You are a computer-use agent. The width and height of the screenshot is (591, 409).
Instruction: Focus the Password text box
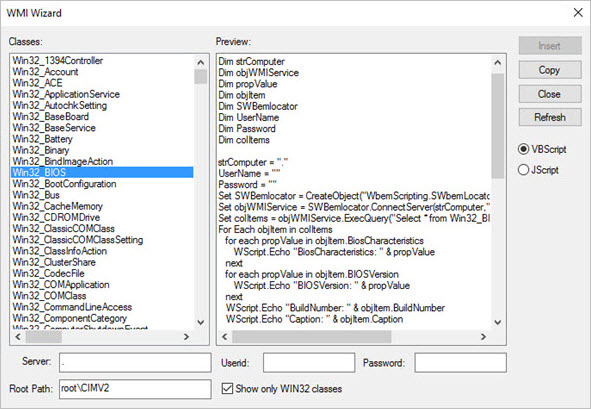coord(460,363)
